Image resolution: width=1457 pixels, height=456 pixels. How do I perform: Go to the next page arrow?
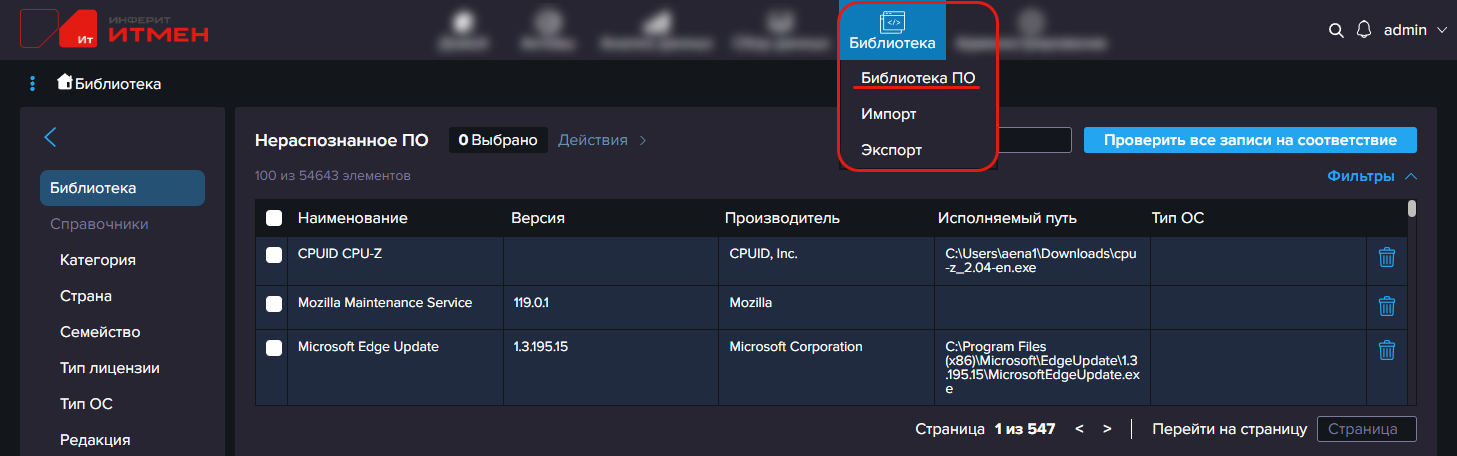click(1107, 429)
